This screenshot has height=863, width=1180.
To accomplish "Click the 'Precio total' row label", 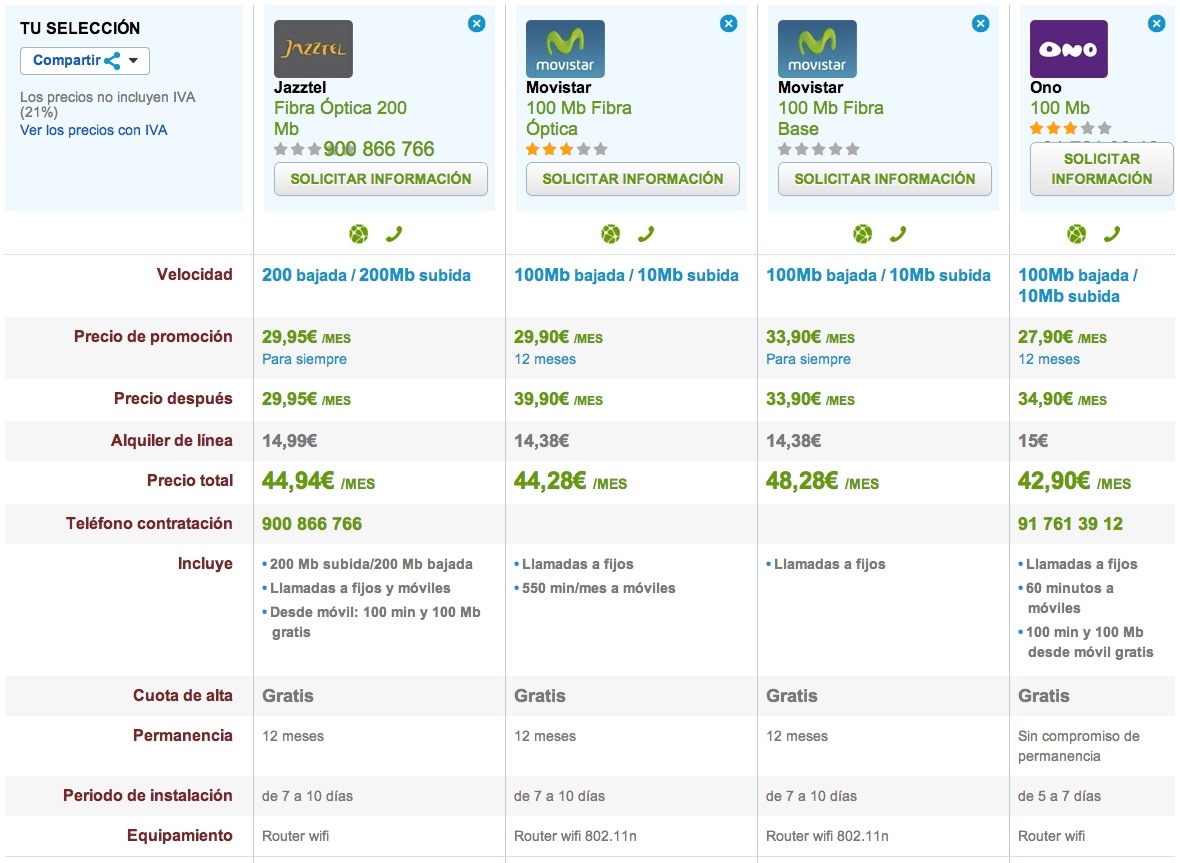I will click(190, 481).
